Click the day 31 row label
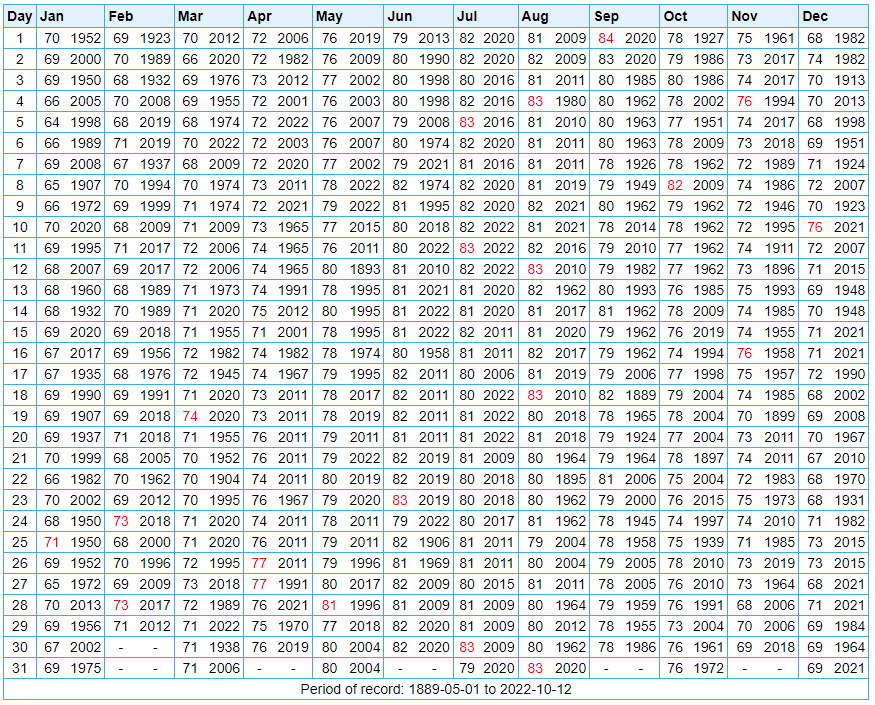Viewport: 875px width, 705px height. (20, 668)
